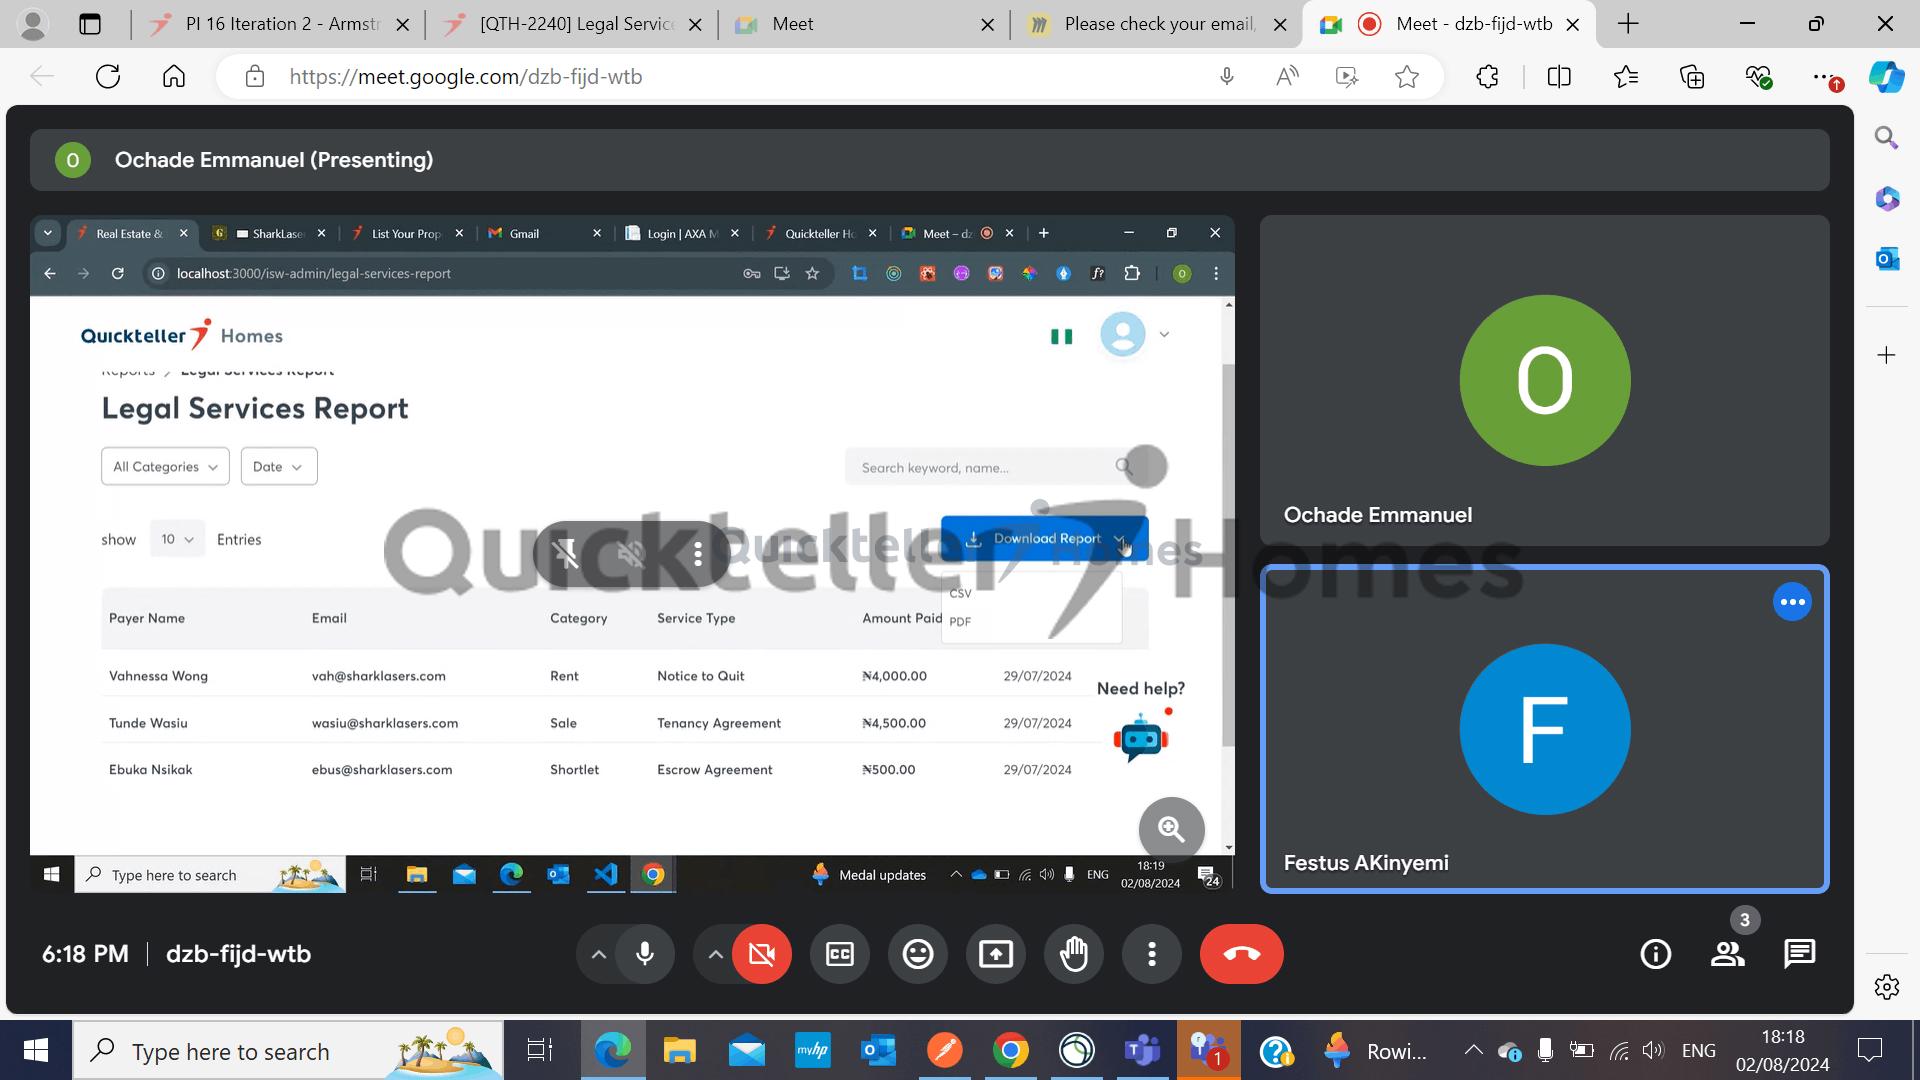
Task: Expand video settings arrow beside camera
Action: pos(715,954)
